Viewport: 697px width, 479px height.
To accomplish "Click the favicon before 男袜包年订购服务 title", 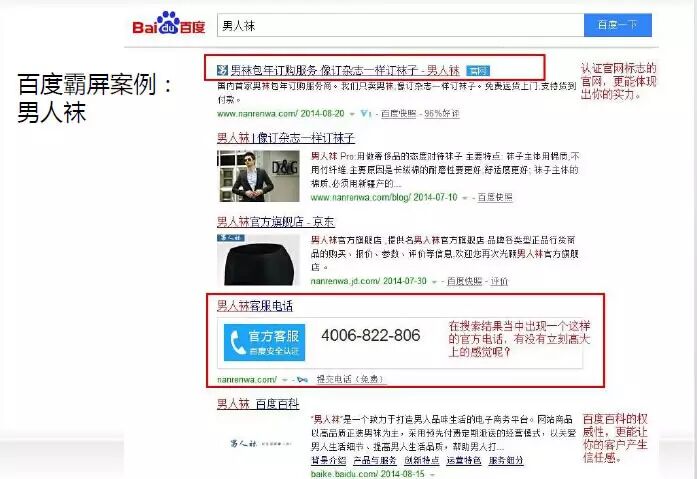I will point(222,70).
